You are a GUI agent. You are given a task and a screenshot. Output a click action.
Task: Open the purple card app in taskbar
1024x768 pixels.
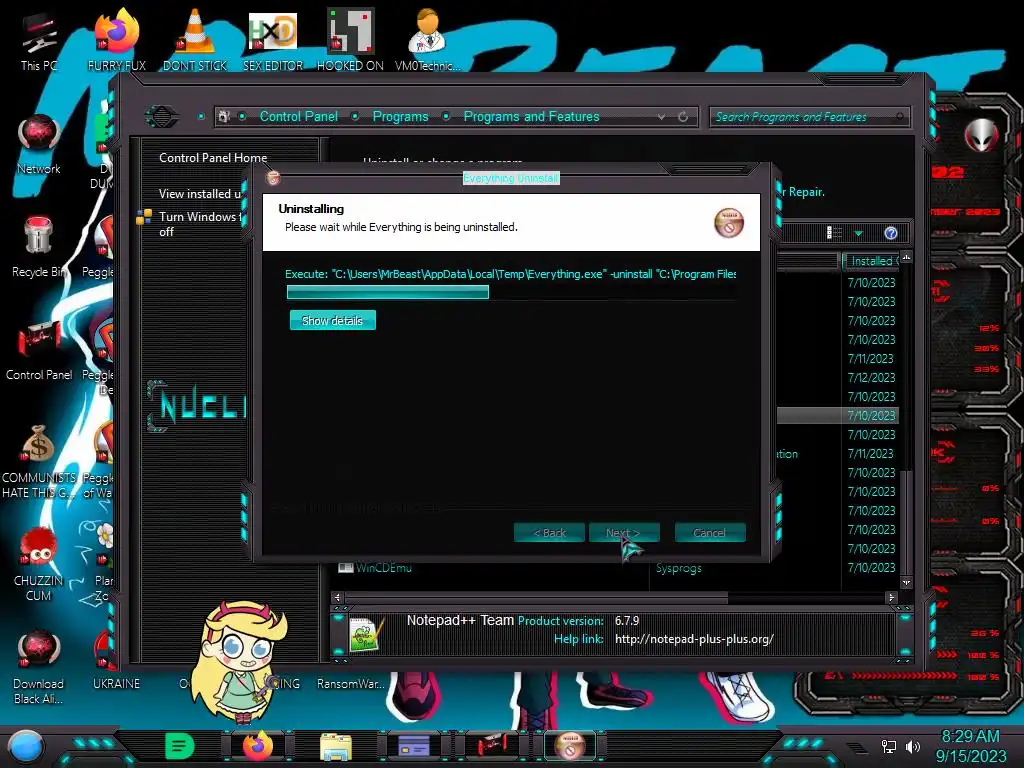[413, 746]
